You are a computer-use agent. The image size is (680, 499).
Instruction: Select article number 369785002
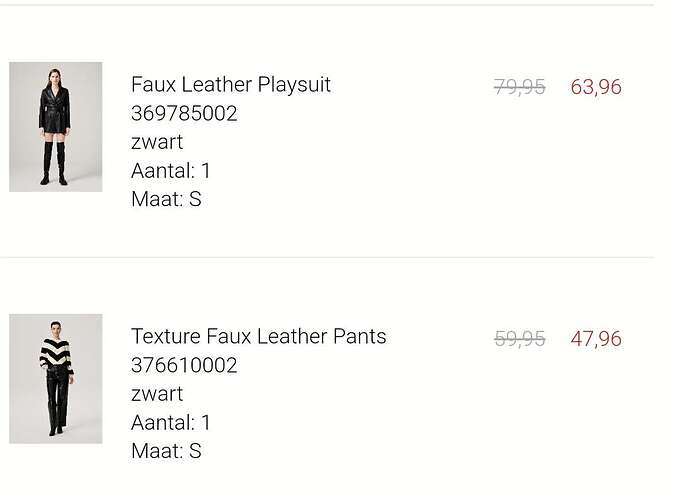point(184,114)
